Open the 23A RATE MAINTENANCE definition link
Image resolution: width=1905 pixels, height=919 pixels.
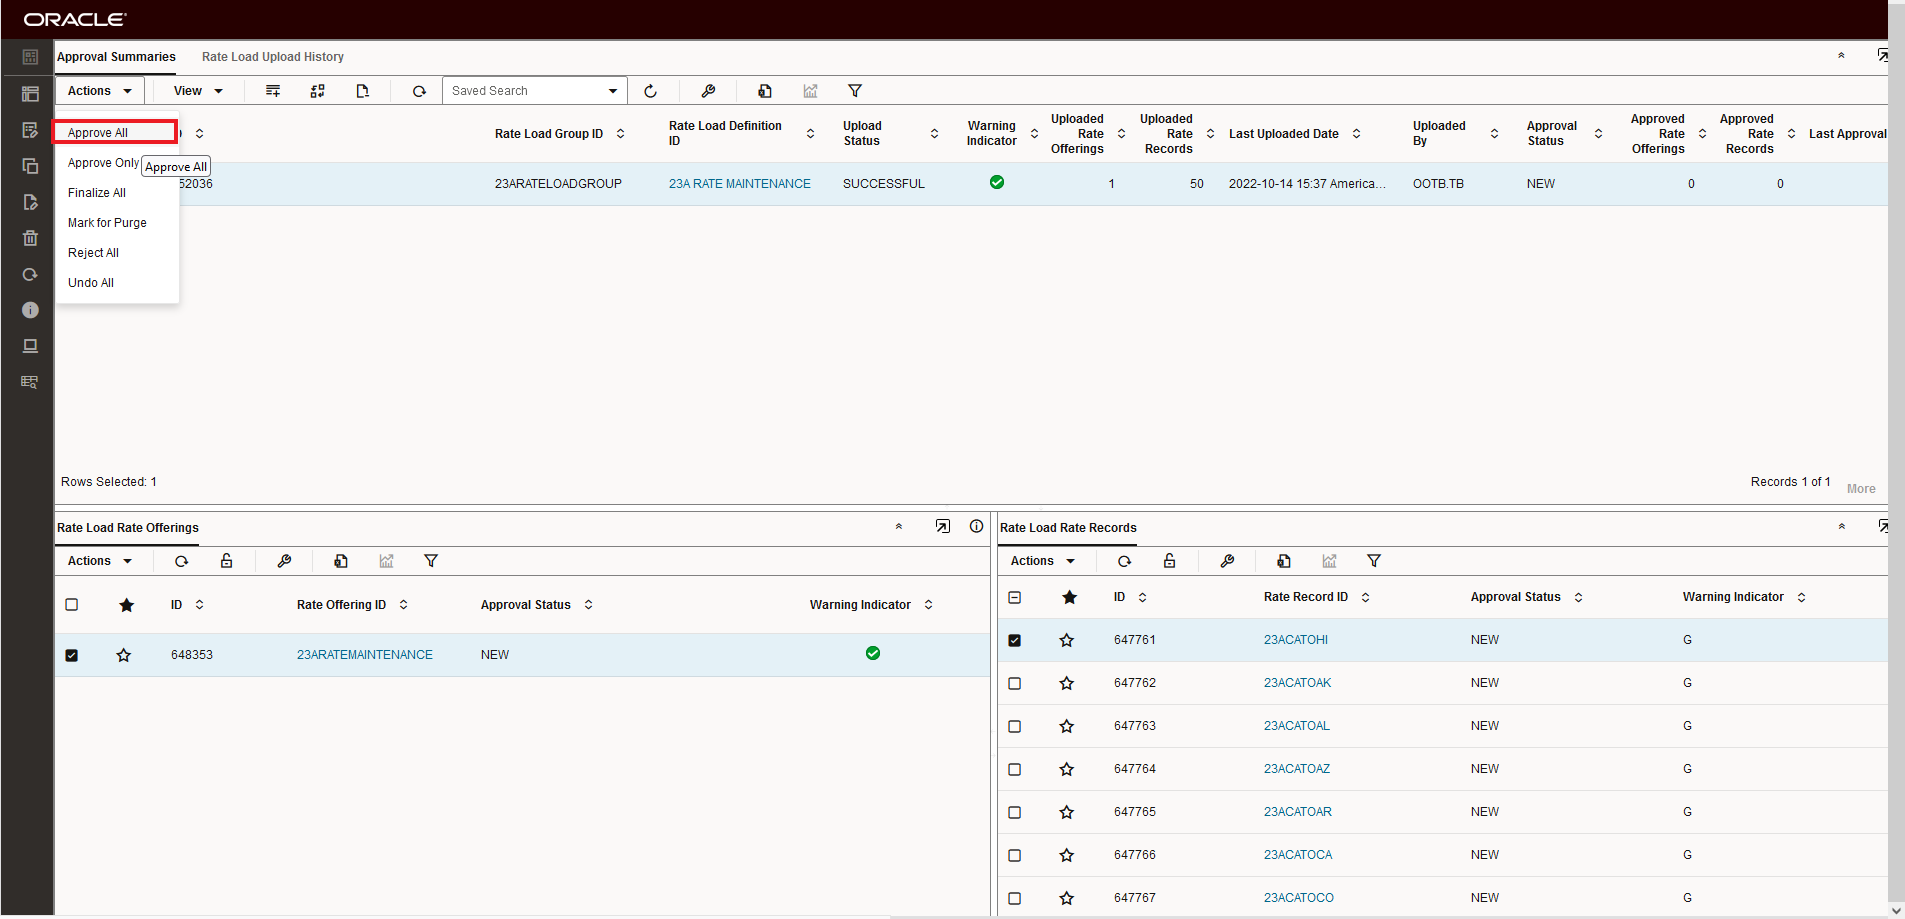[739, 184]
